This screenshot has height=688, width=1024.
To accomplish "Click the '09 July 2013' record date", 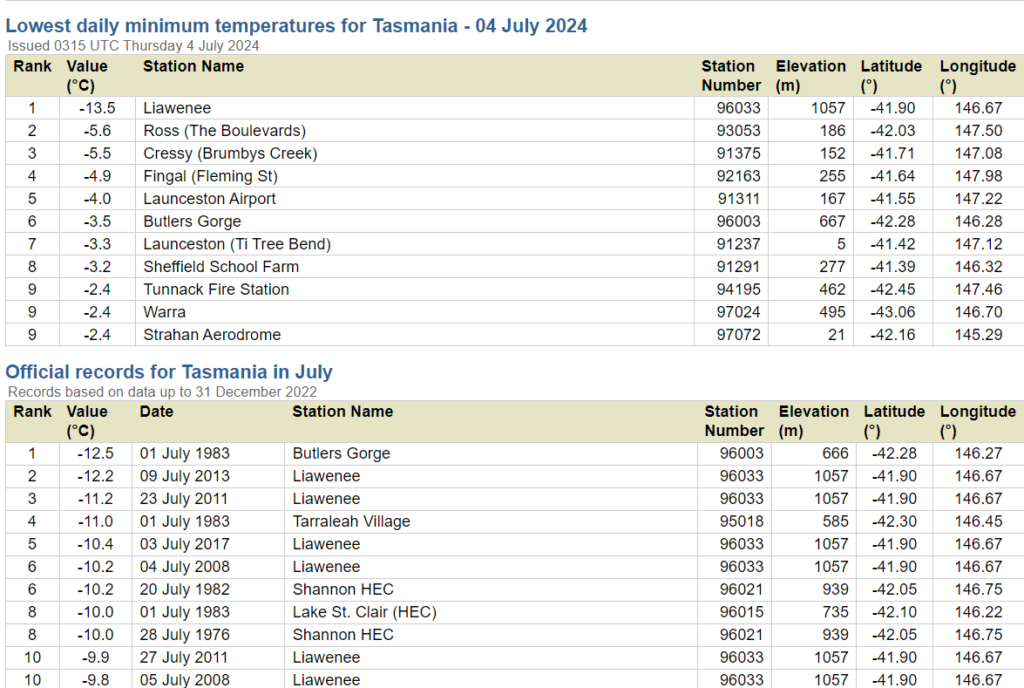I will tap(185, 476).
